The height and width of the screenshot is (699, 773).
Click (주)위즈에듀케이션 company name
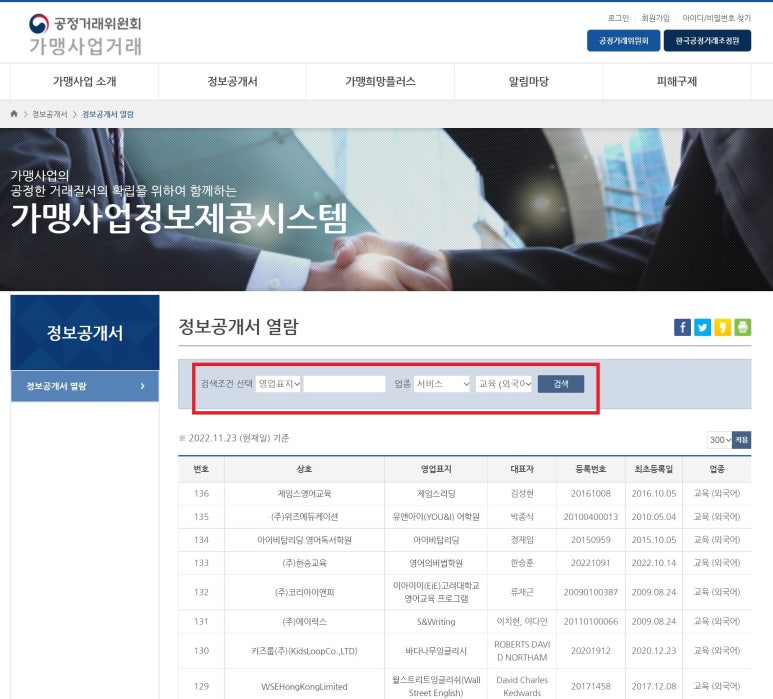pos(304,517)
